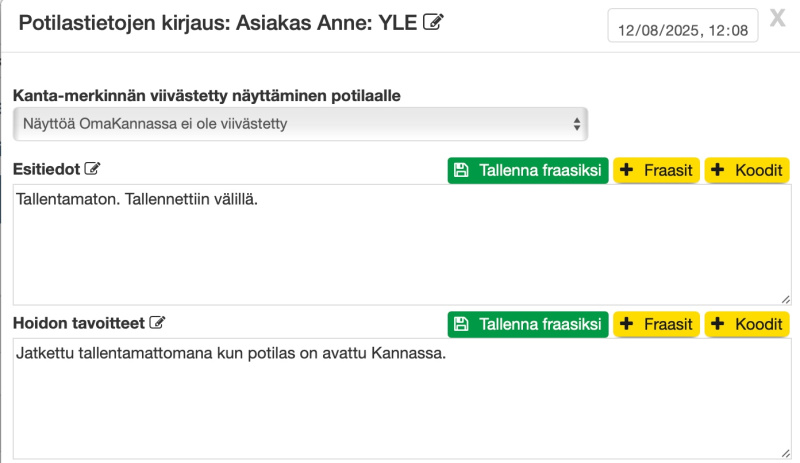Image resolution: width=800 pixels, height=463 pixels.
Task: Click the Hoidon tavoitteet text area resize handle
Action: pyautogui.click(x=784, y=453)
